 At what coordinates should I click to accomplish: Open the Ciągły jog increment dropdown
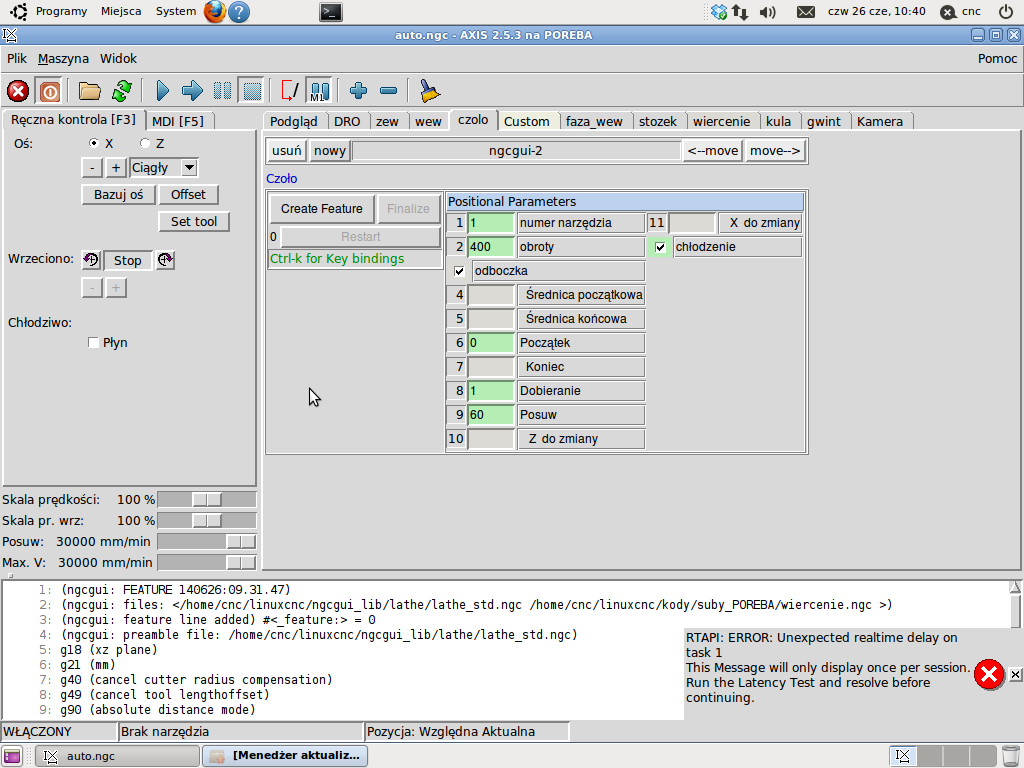click(189, 168)
